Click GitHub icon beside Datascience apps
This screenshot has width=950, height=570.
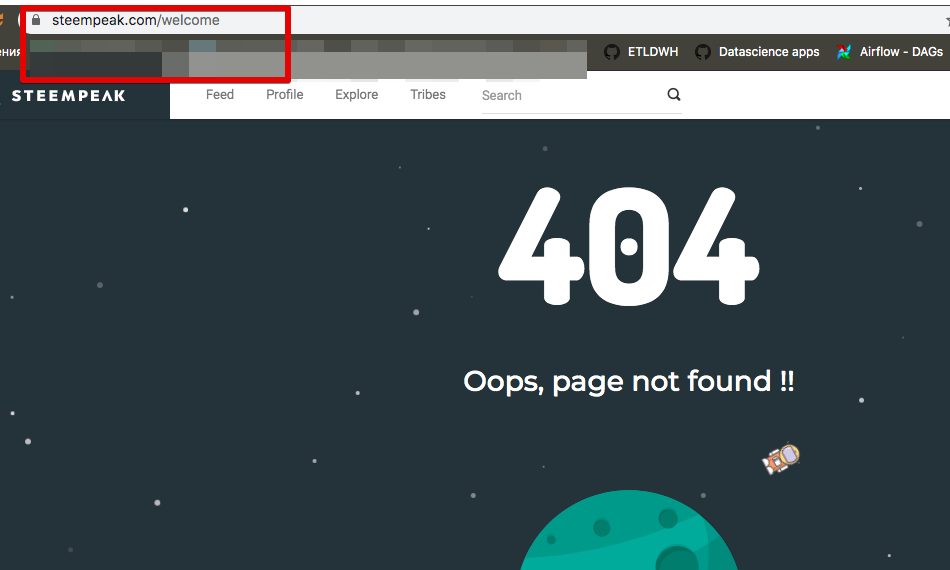[703, 52]
